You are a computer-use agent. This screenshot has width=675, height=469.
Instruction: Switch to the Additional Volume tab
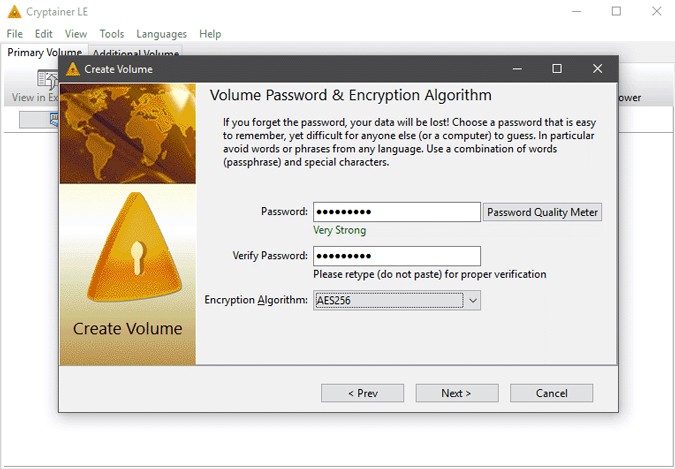pos(135,53)
